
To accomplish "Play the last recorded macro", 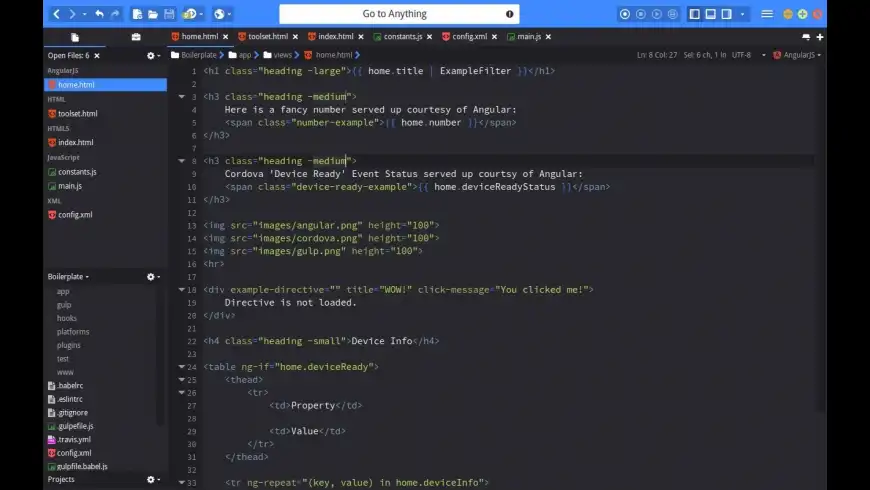I will coord(657,14).
